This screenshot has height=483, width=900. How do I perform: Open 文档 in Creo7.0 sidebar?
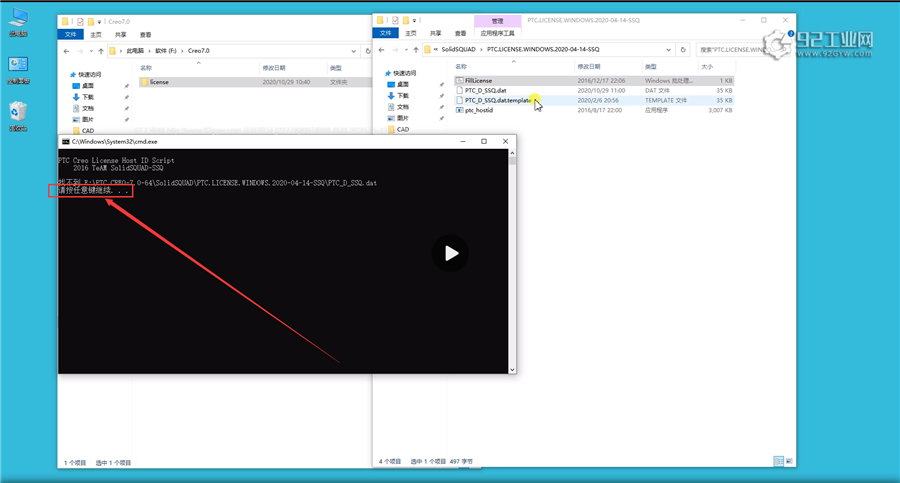pyautogui.click(x=83, y=109)
